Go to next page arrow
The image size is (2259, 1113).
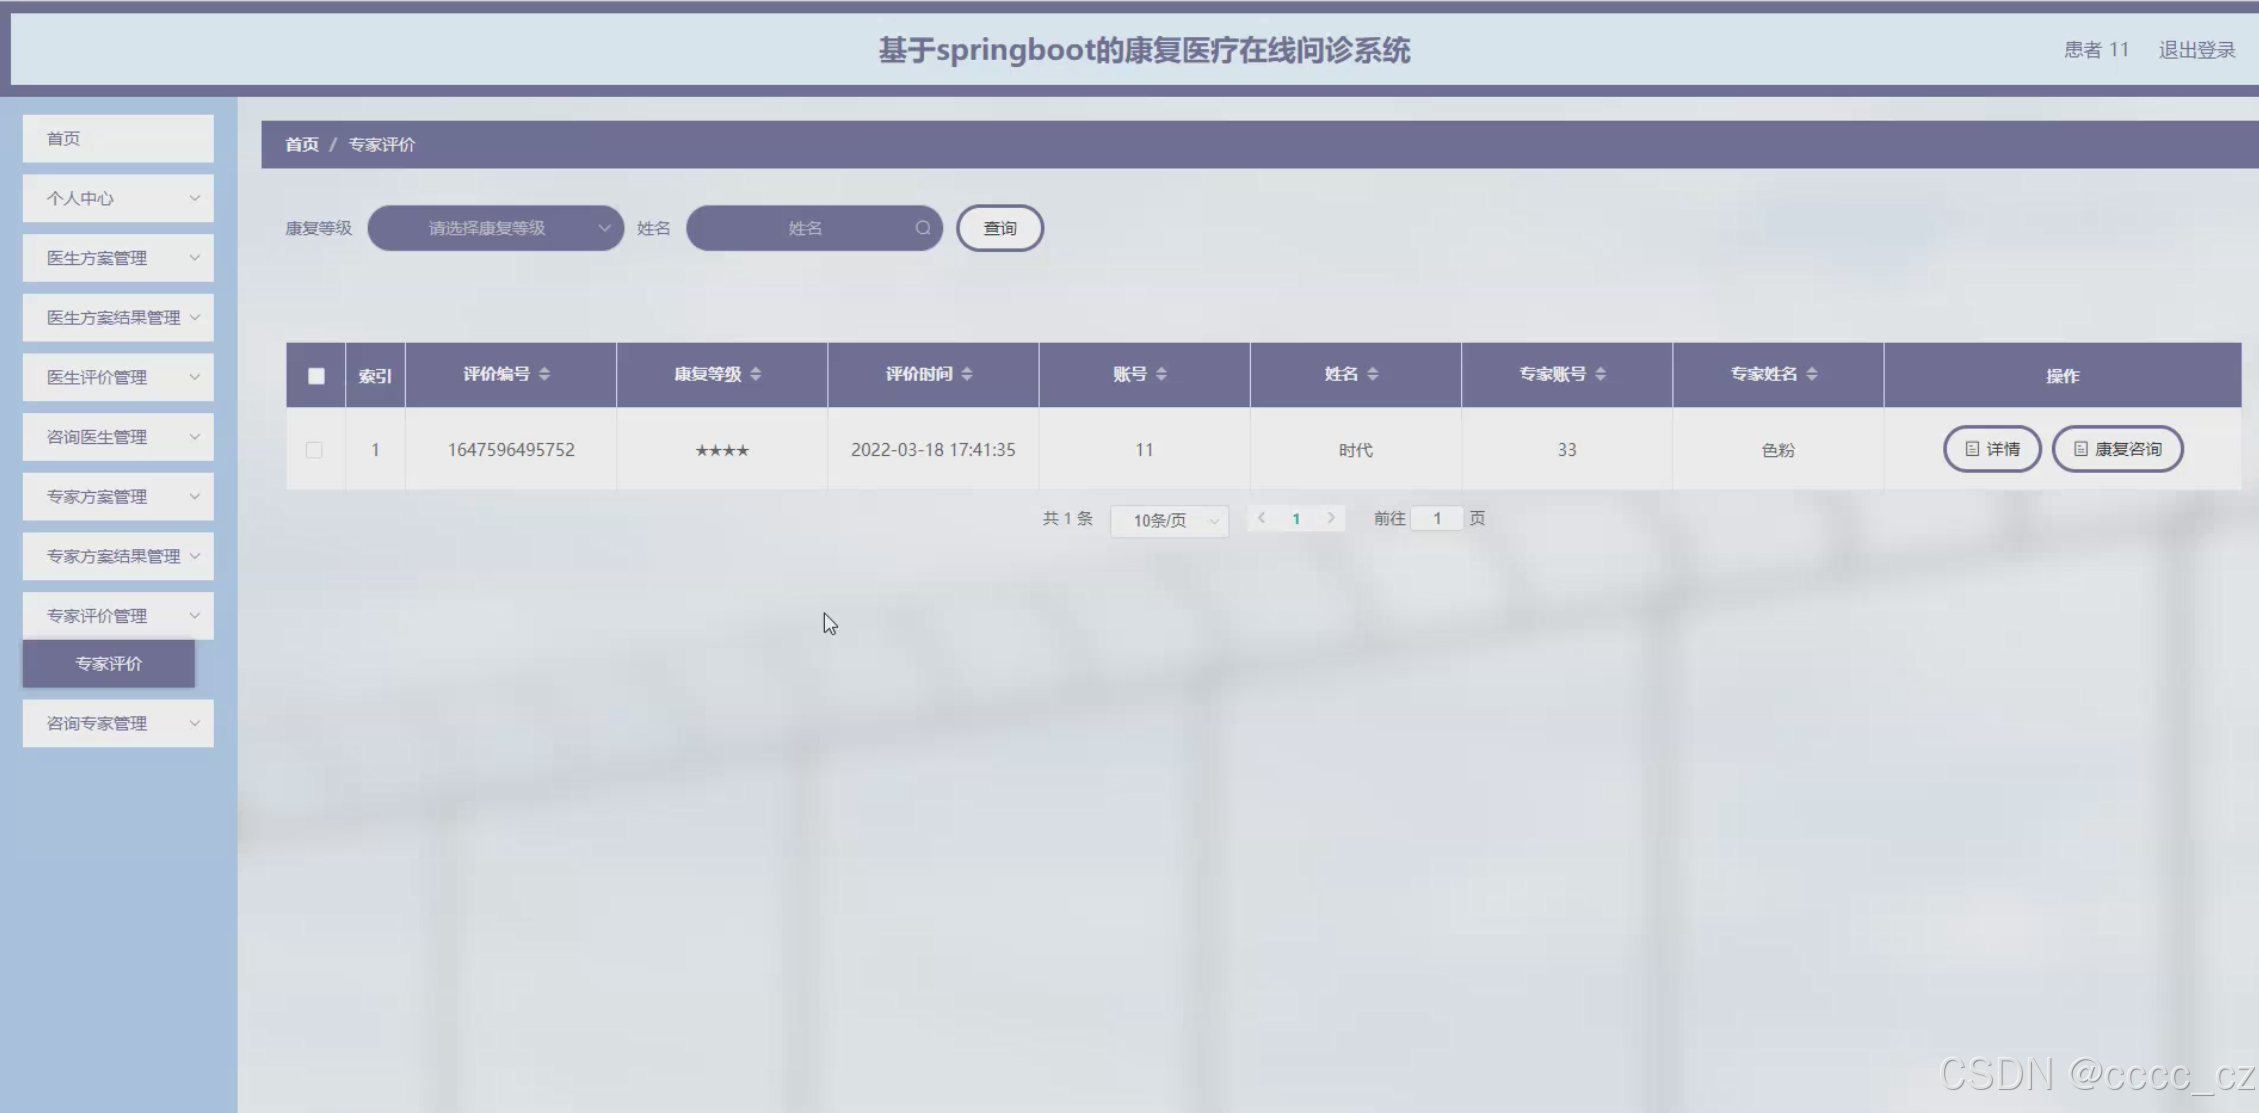(1330, 518)
